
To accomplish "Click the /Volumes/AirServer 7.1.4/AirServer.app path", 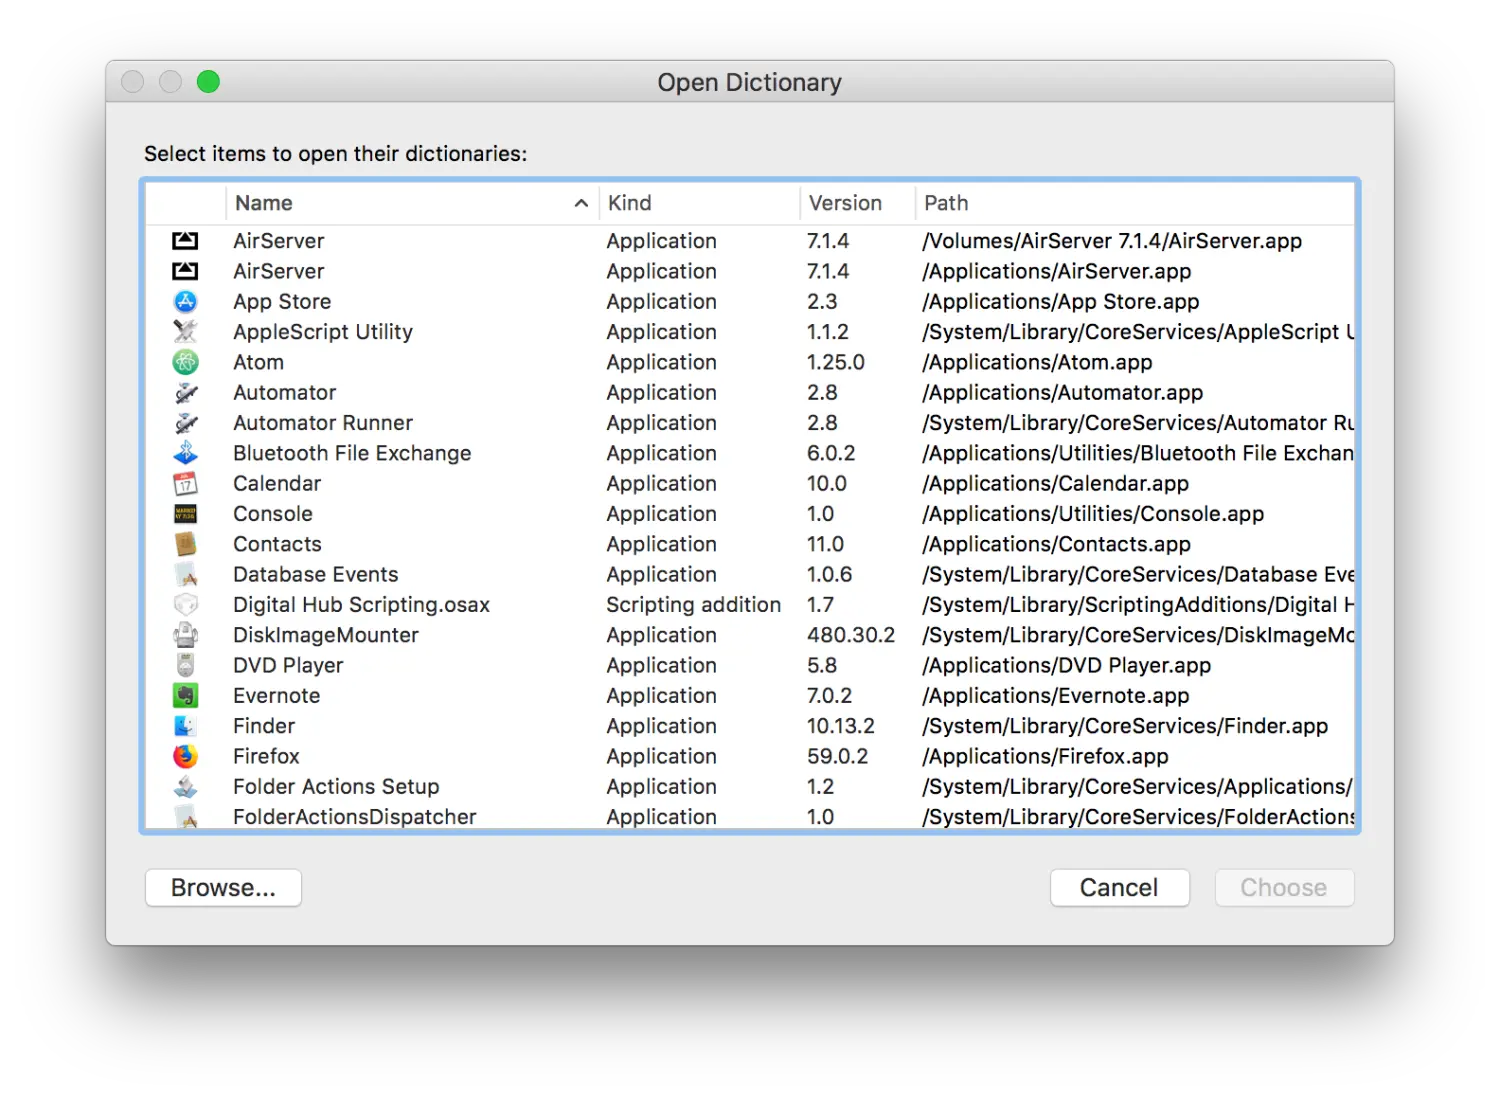I will pyautogui.click(x=1112, y=241).
